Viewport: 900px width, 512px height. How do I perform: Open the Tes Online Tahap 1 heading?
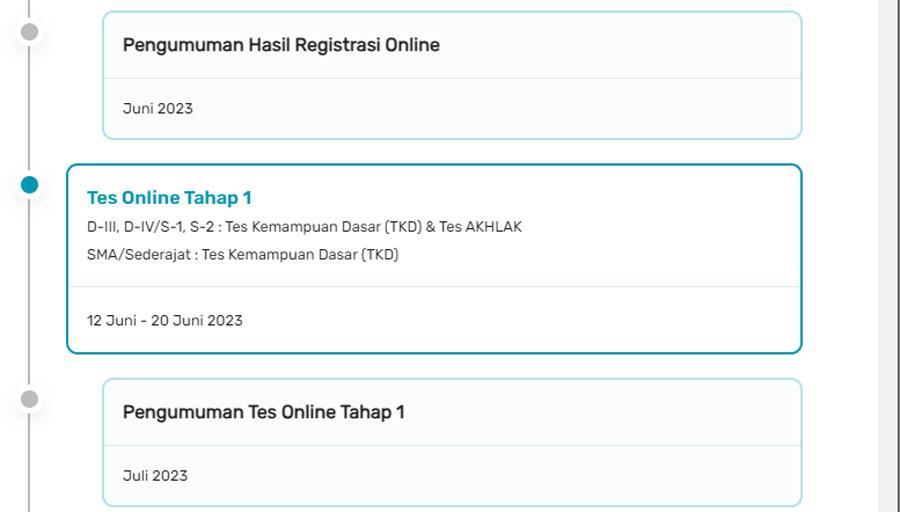click(169, 198)
